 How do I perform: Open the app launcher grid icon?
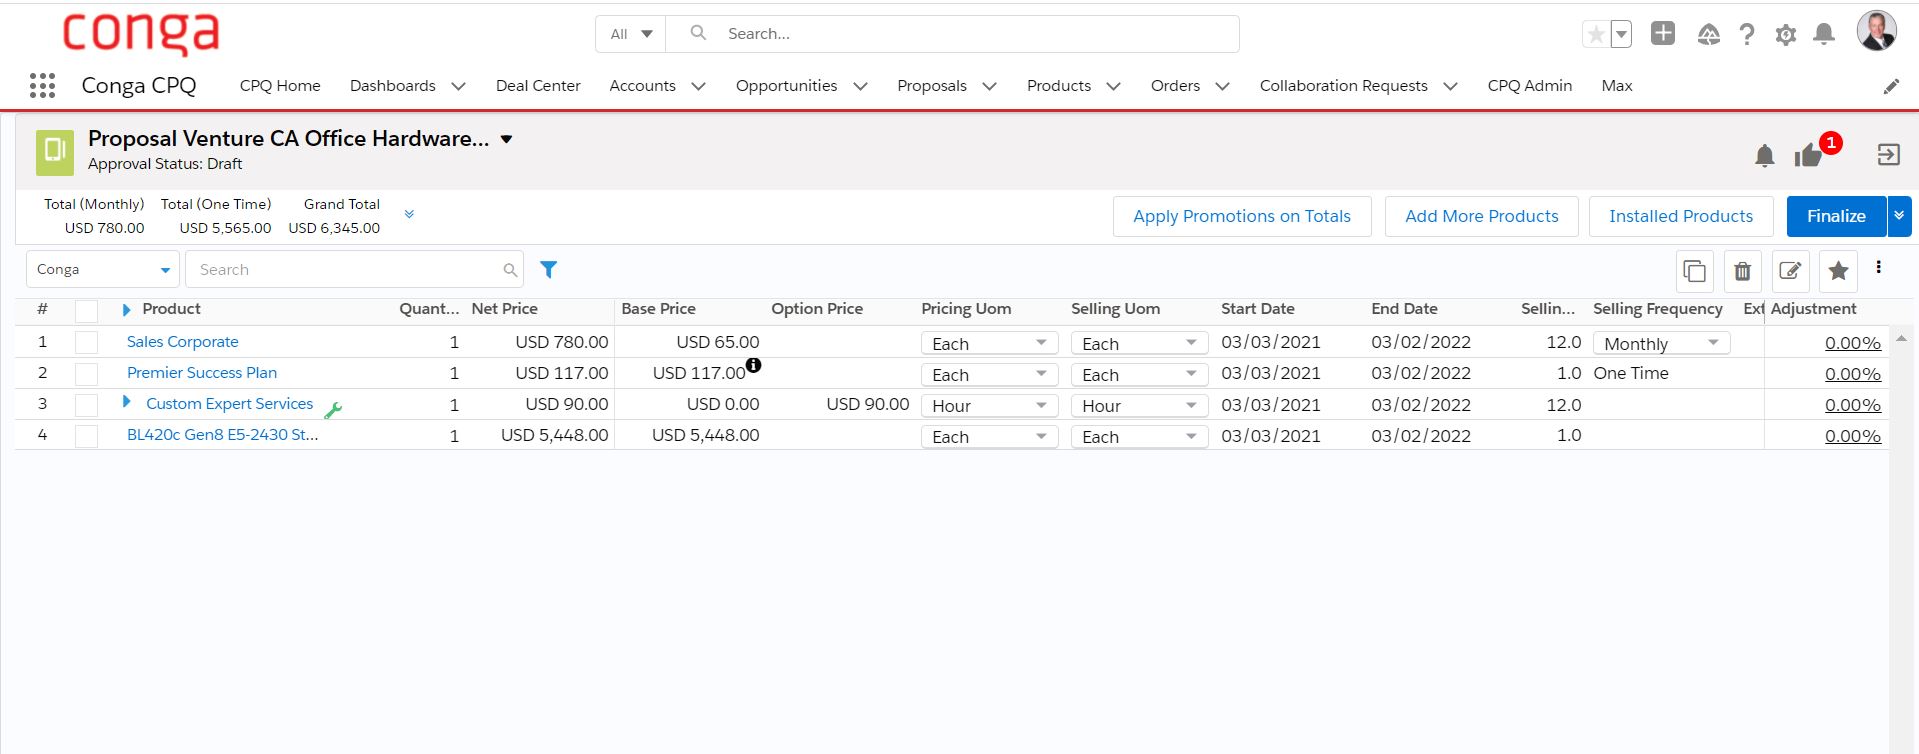coord(42,86)
